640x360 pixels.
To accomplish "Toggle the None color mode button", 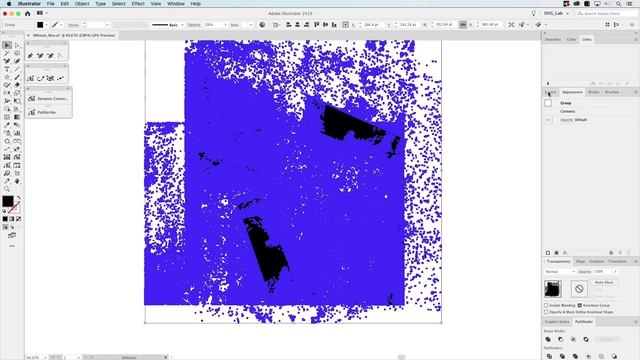I will pyautogui.click(x=18, y=219).
